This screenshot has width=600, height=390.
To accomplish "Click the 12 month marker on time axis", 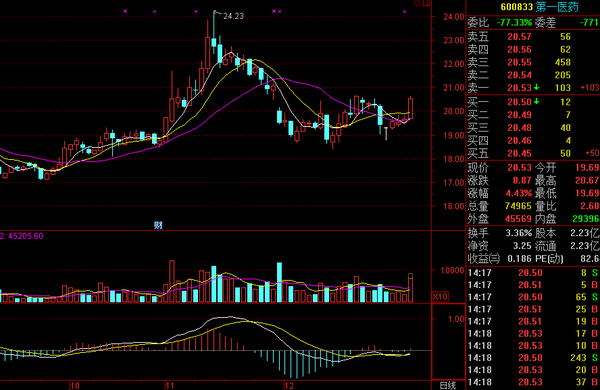I will (289, 385).
